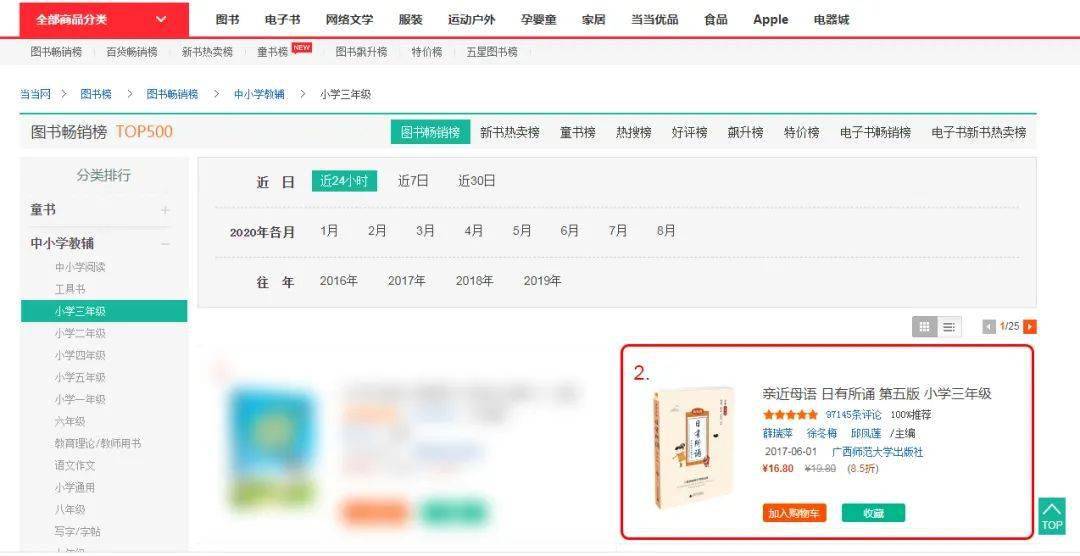Select the 近24小时 time filter
The height and width of the screenshot is (556, 1080).
(344, 181)
